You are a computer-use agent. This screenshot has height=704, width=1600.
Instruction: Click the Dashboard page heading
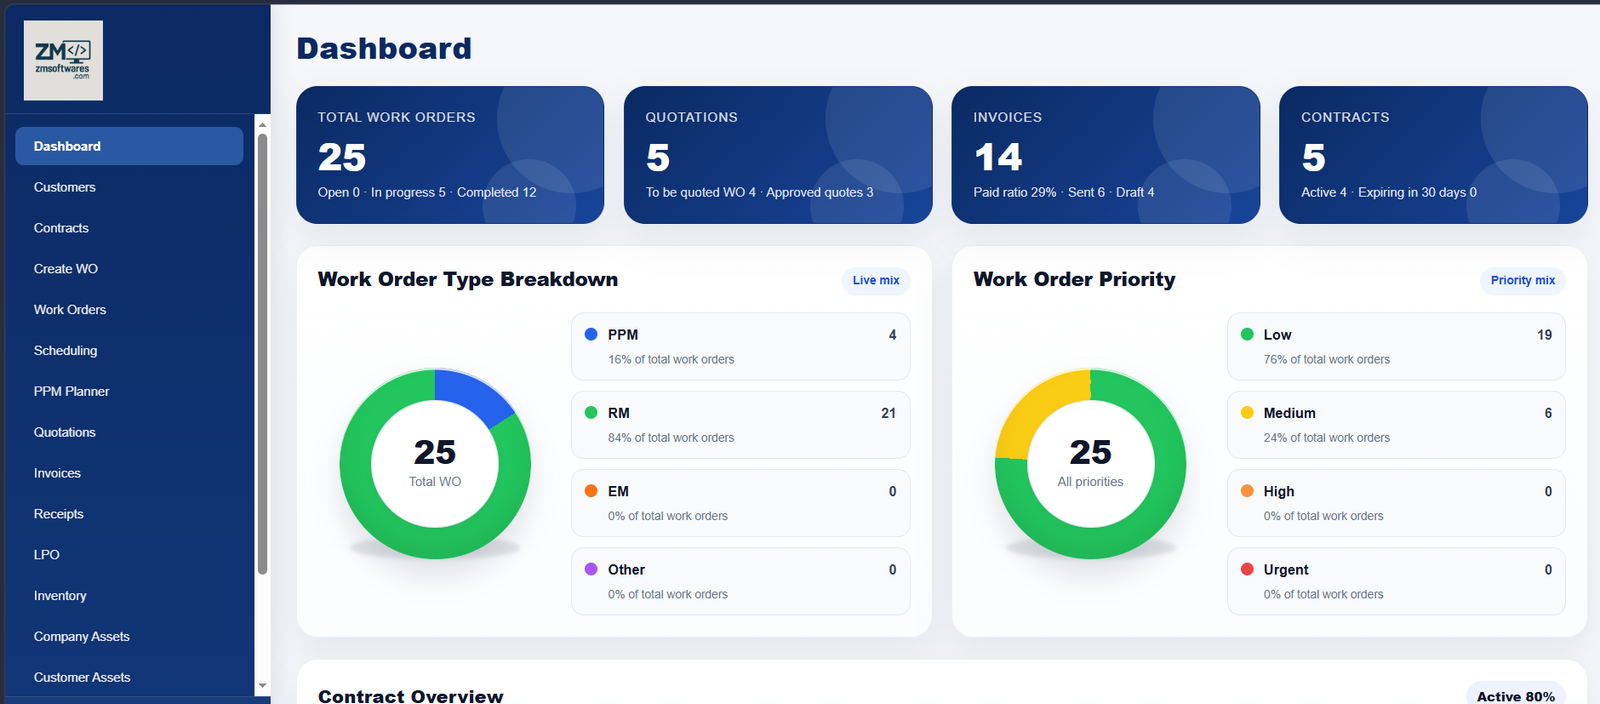coord(384,49)
